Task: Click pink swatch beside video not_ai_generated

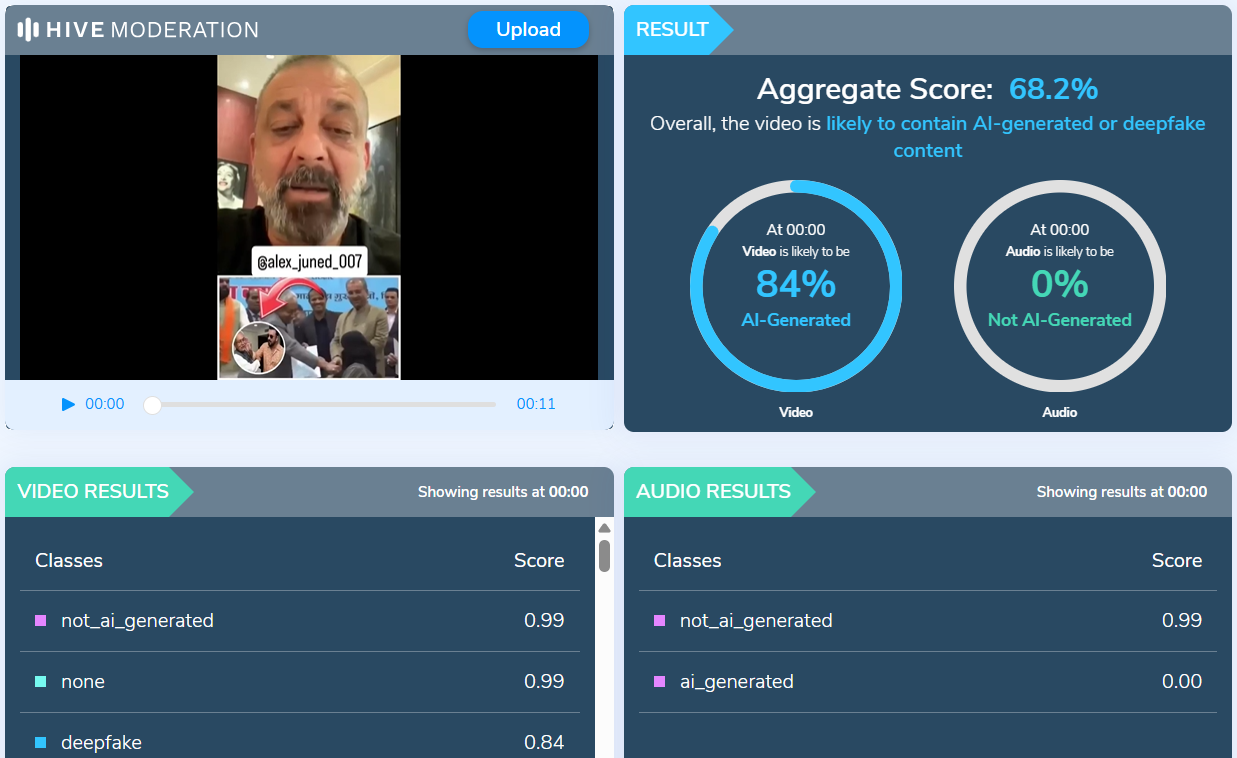Action: click(x=41, y=621)
